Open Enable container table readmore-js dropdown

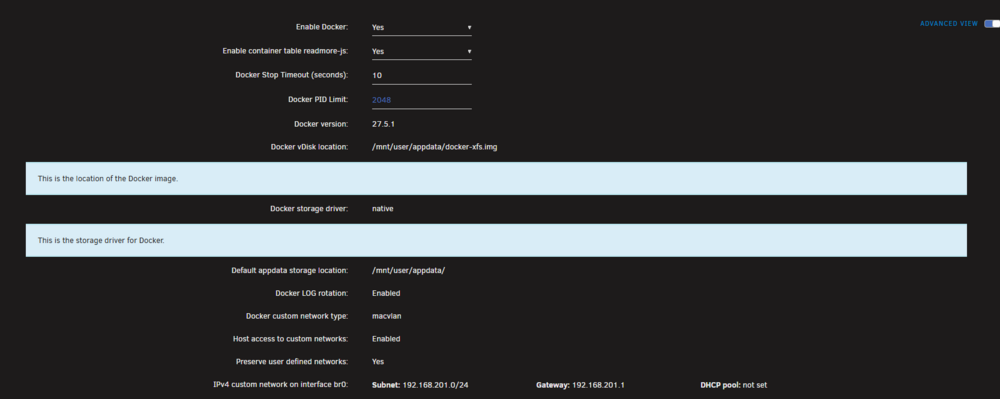click(x=422, y=51)
